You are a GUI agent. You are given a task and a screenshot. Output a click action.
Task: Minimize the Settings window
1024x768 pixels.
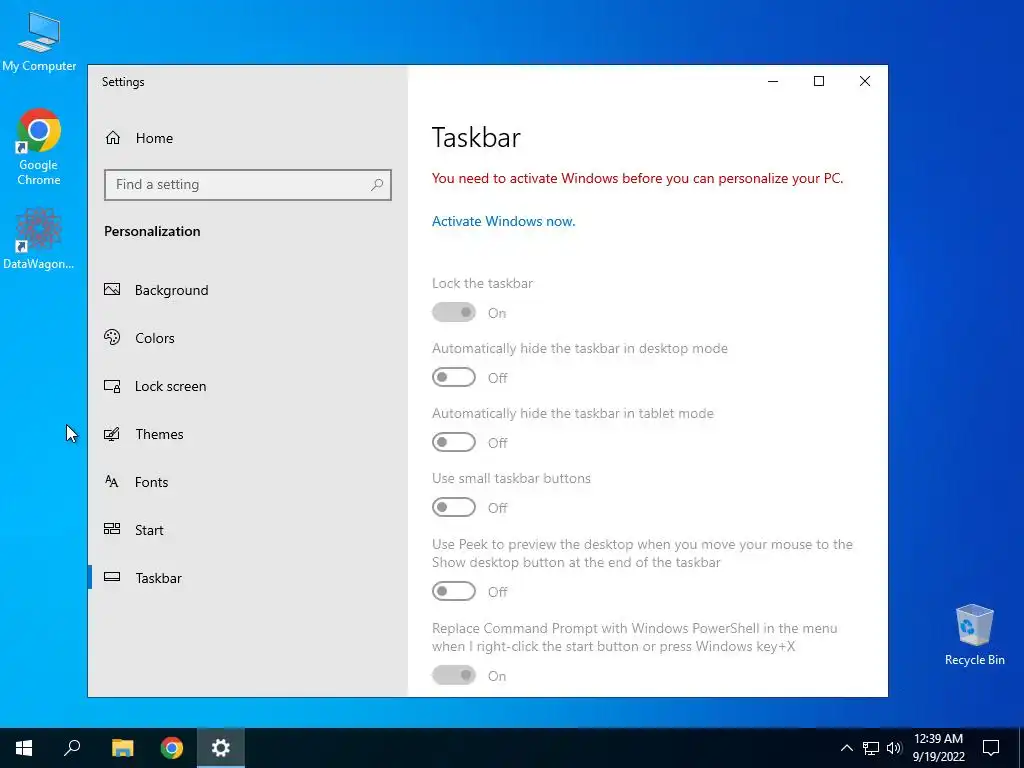(773, 81)
